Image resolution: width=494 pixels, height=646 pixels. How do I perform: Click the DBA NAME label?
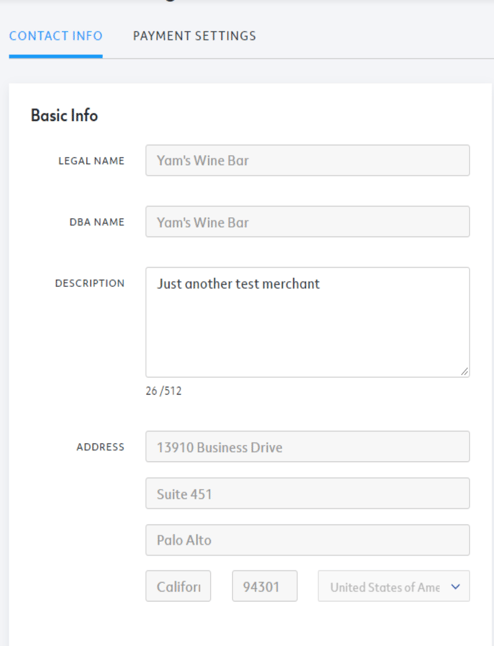click(x=97, y=222)
